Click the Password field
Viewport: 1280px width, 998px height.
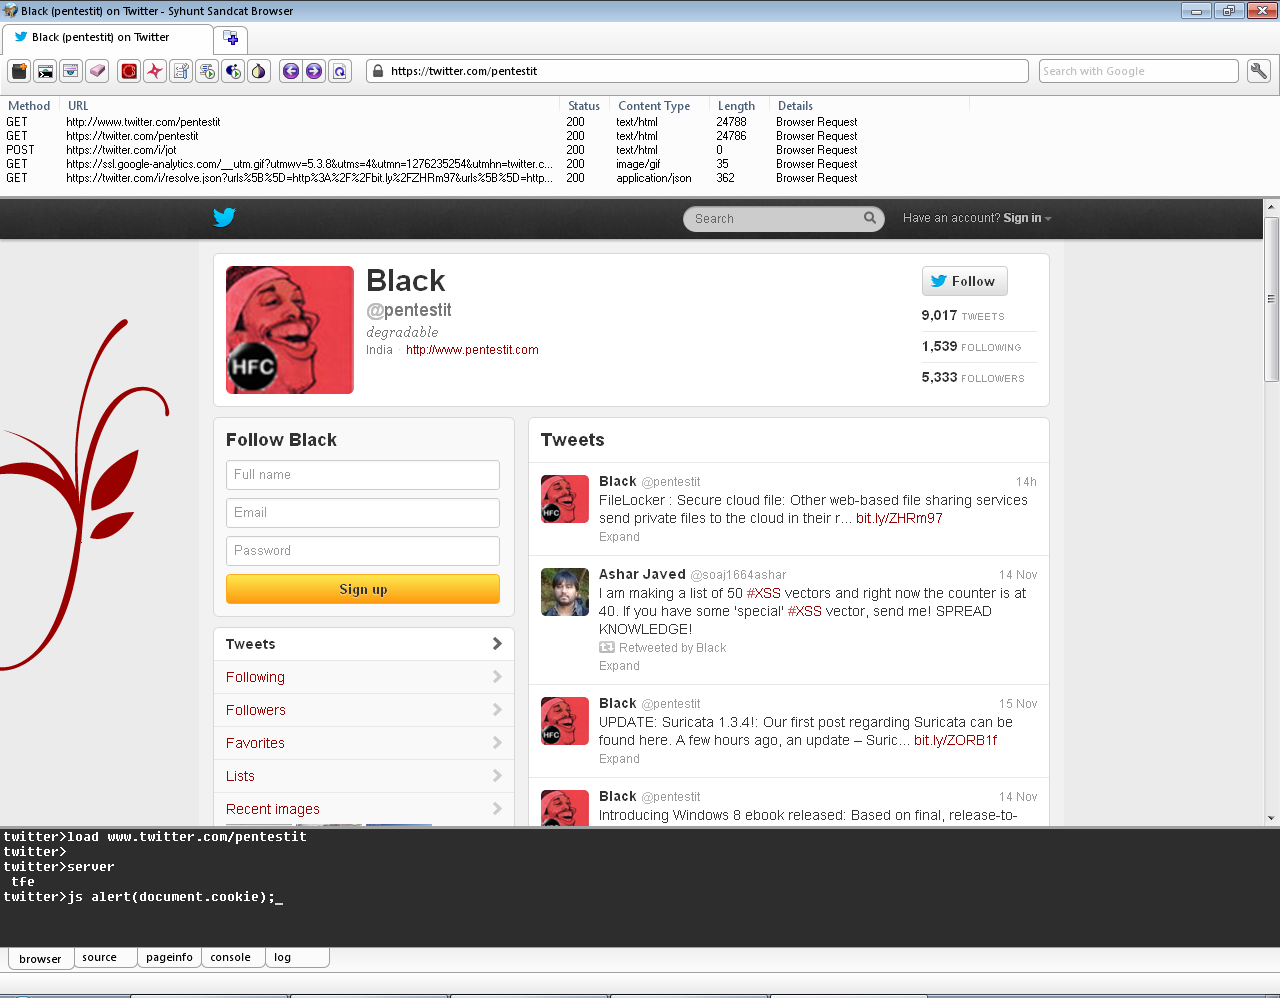[x=363, y=551]
